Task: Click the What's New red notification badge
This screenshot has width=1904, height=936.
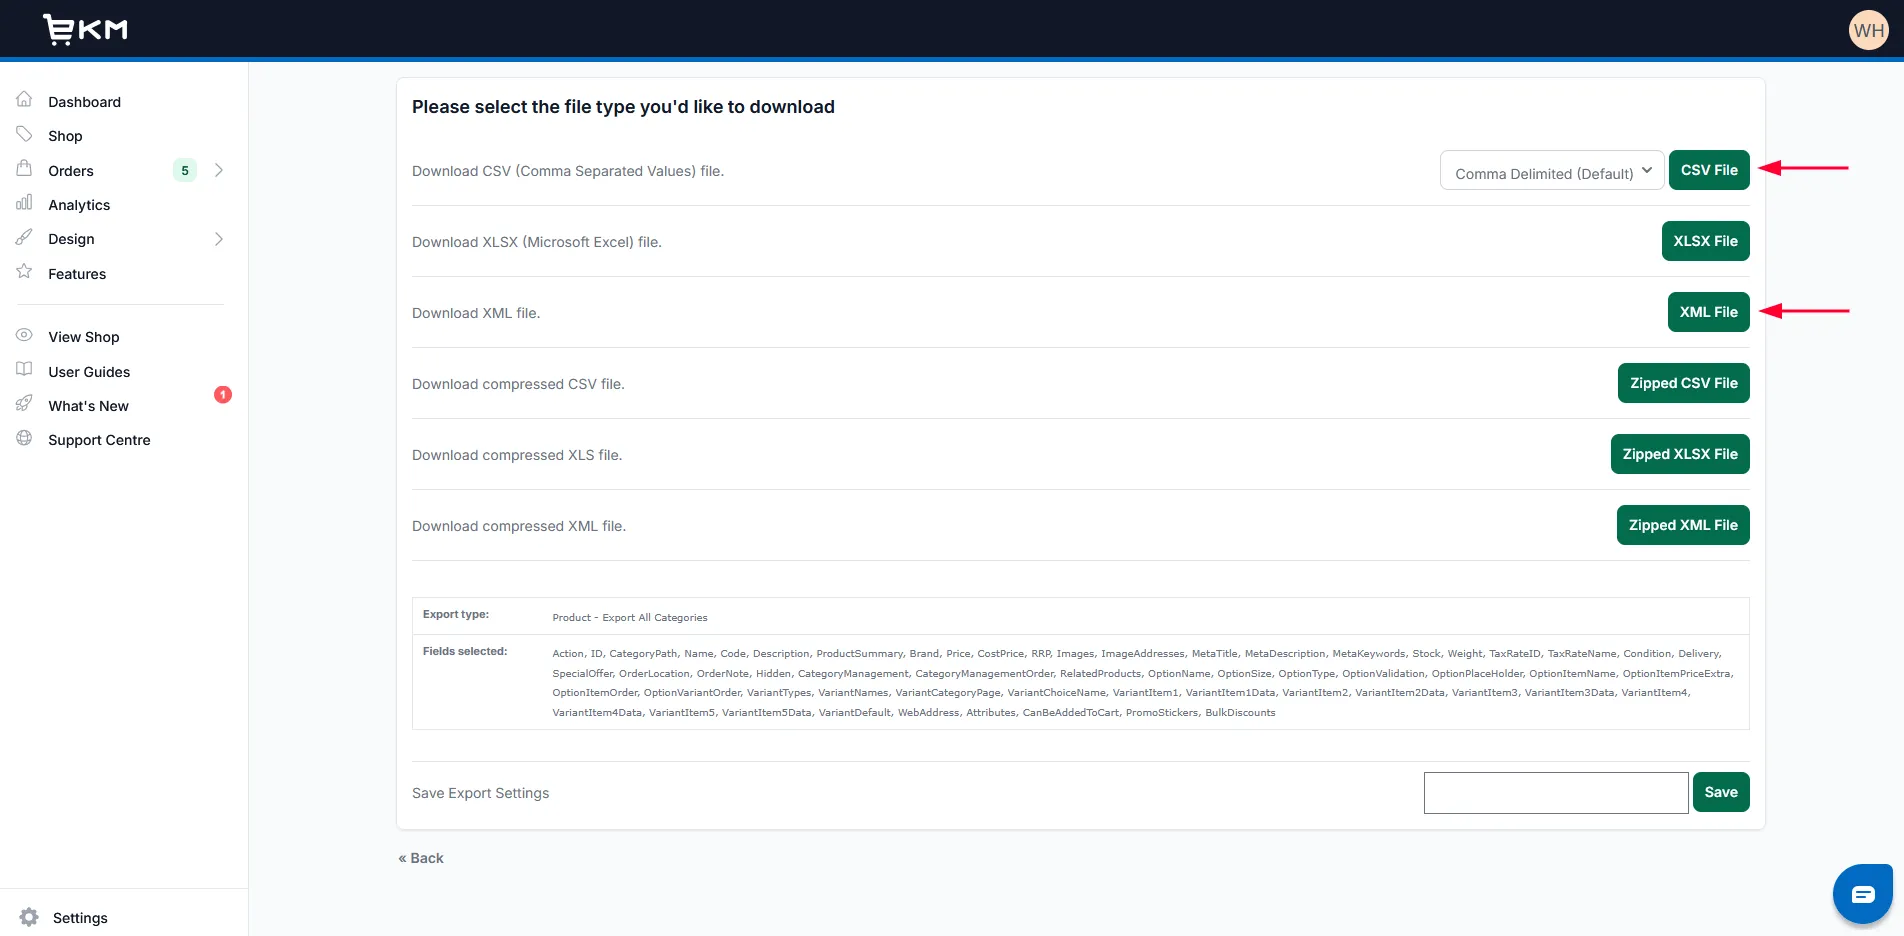Action: [223, 394]
